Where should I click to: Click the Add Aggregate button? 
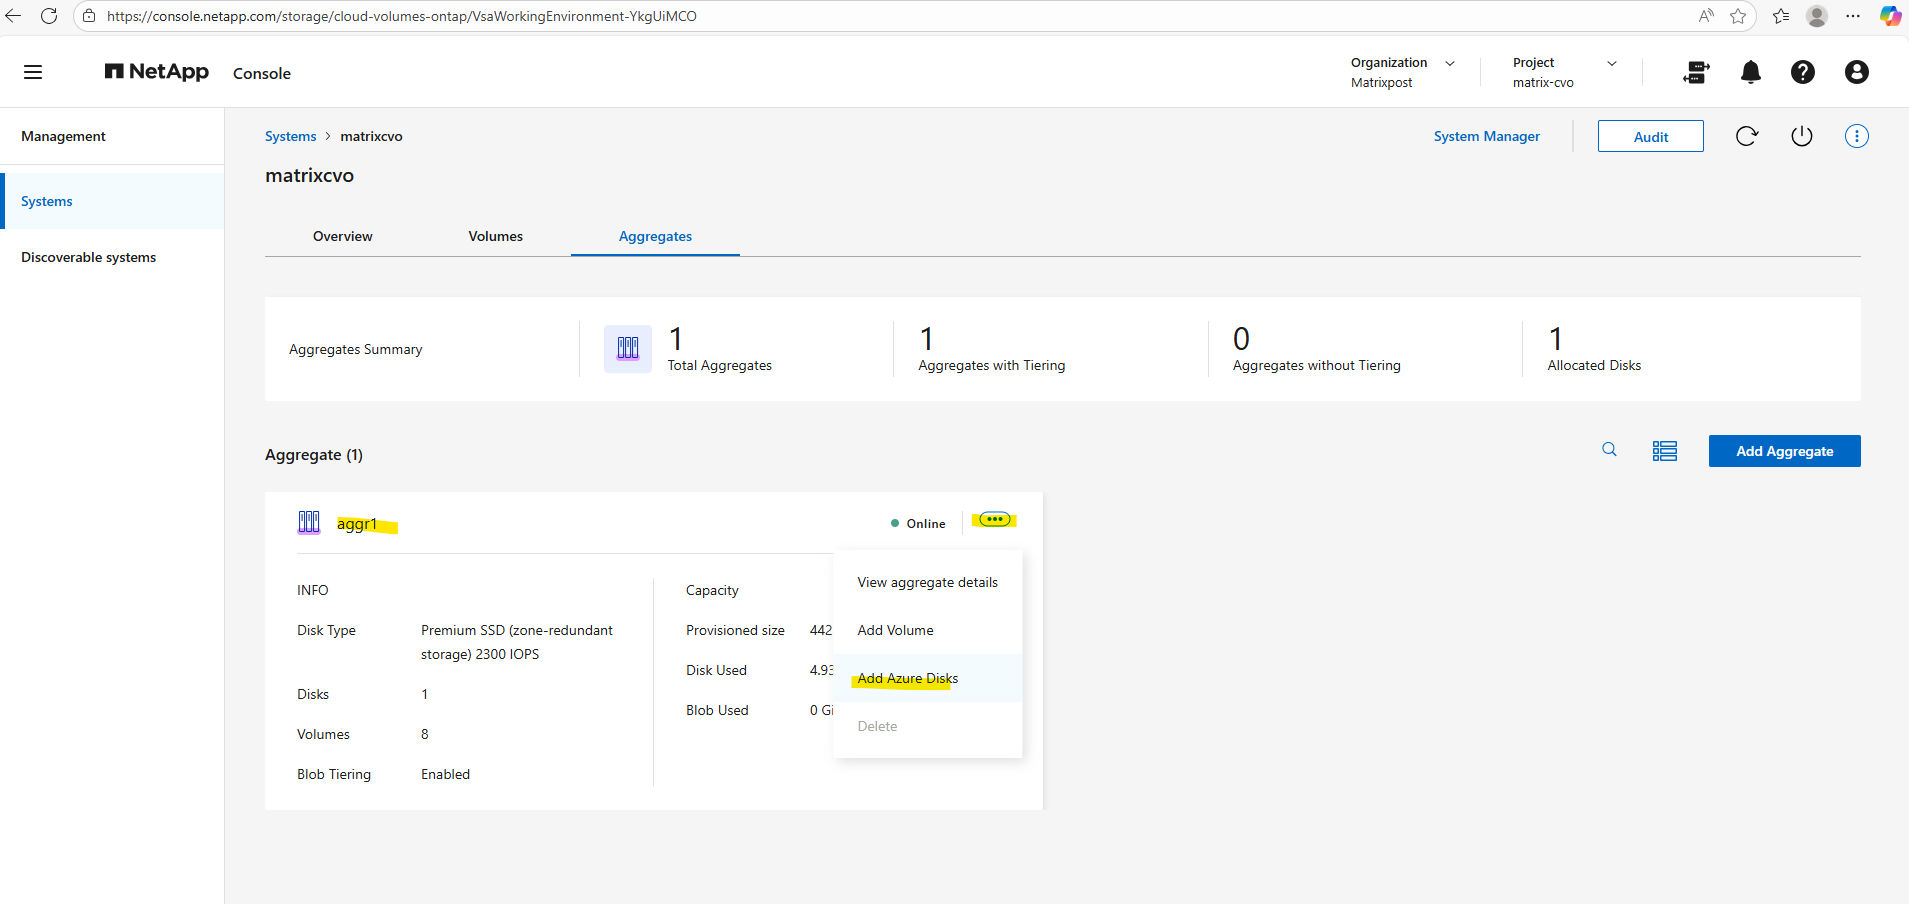(x=1784, y=451)
